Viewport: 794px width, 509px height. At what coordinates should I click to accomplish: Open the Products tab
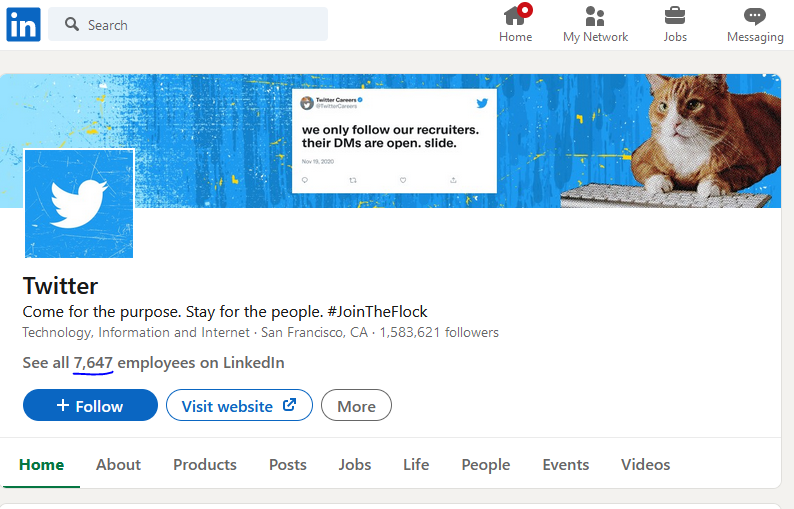(x=205, y=464)
